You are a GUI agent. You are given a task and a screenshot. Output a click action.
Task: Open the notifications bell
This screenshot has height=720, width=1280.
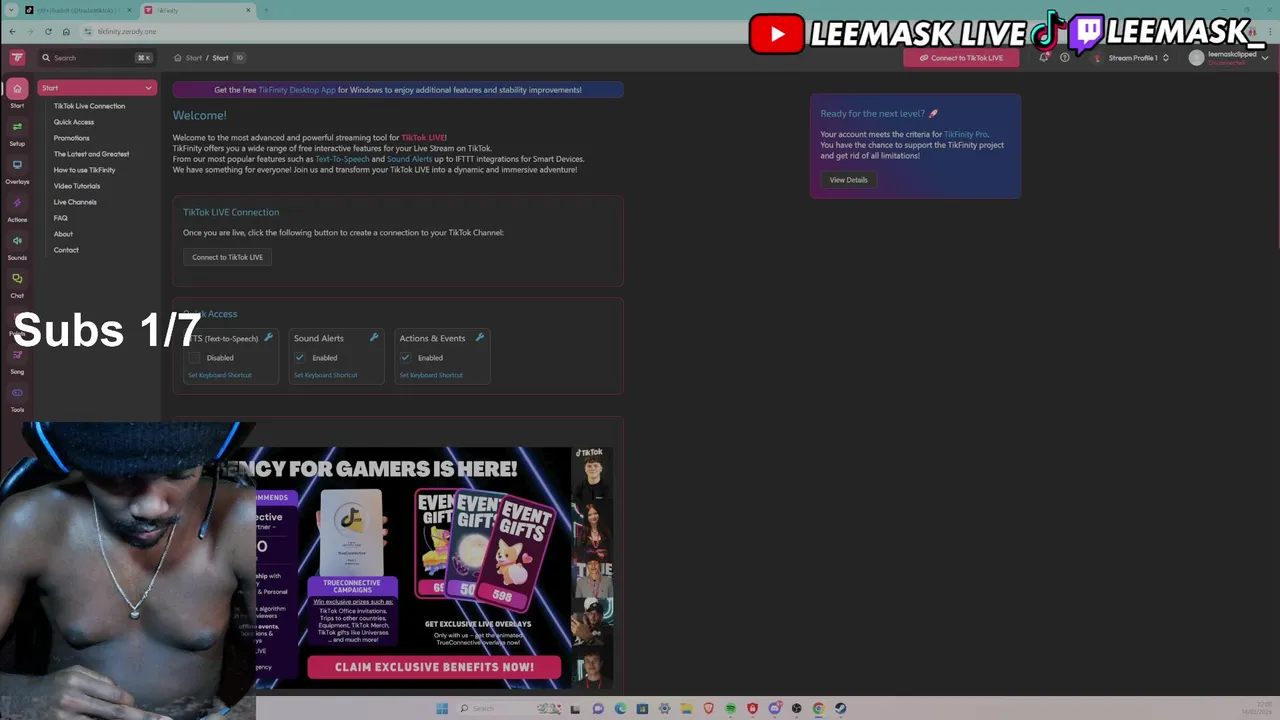[x=1044, y=58]
